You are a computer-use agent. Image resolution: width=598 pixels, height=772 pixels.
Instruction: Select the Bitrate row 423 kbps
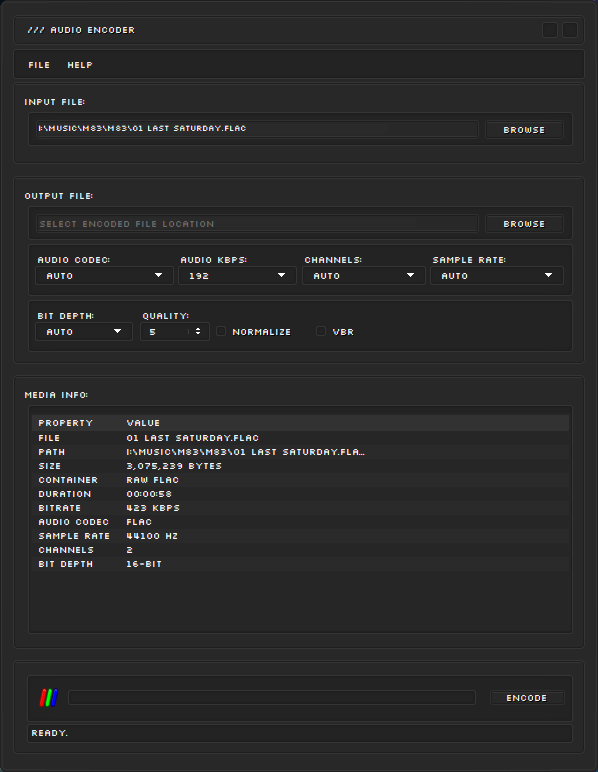click(301, 508)
